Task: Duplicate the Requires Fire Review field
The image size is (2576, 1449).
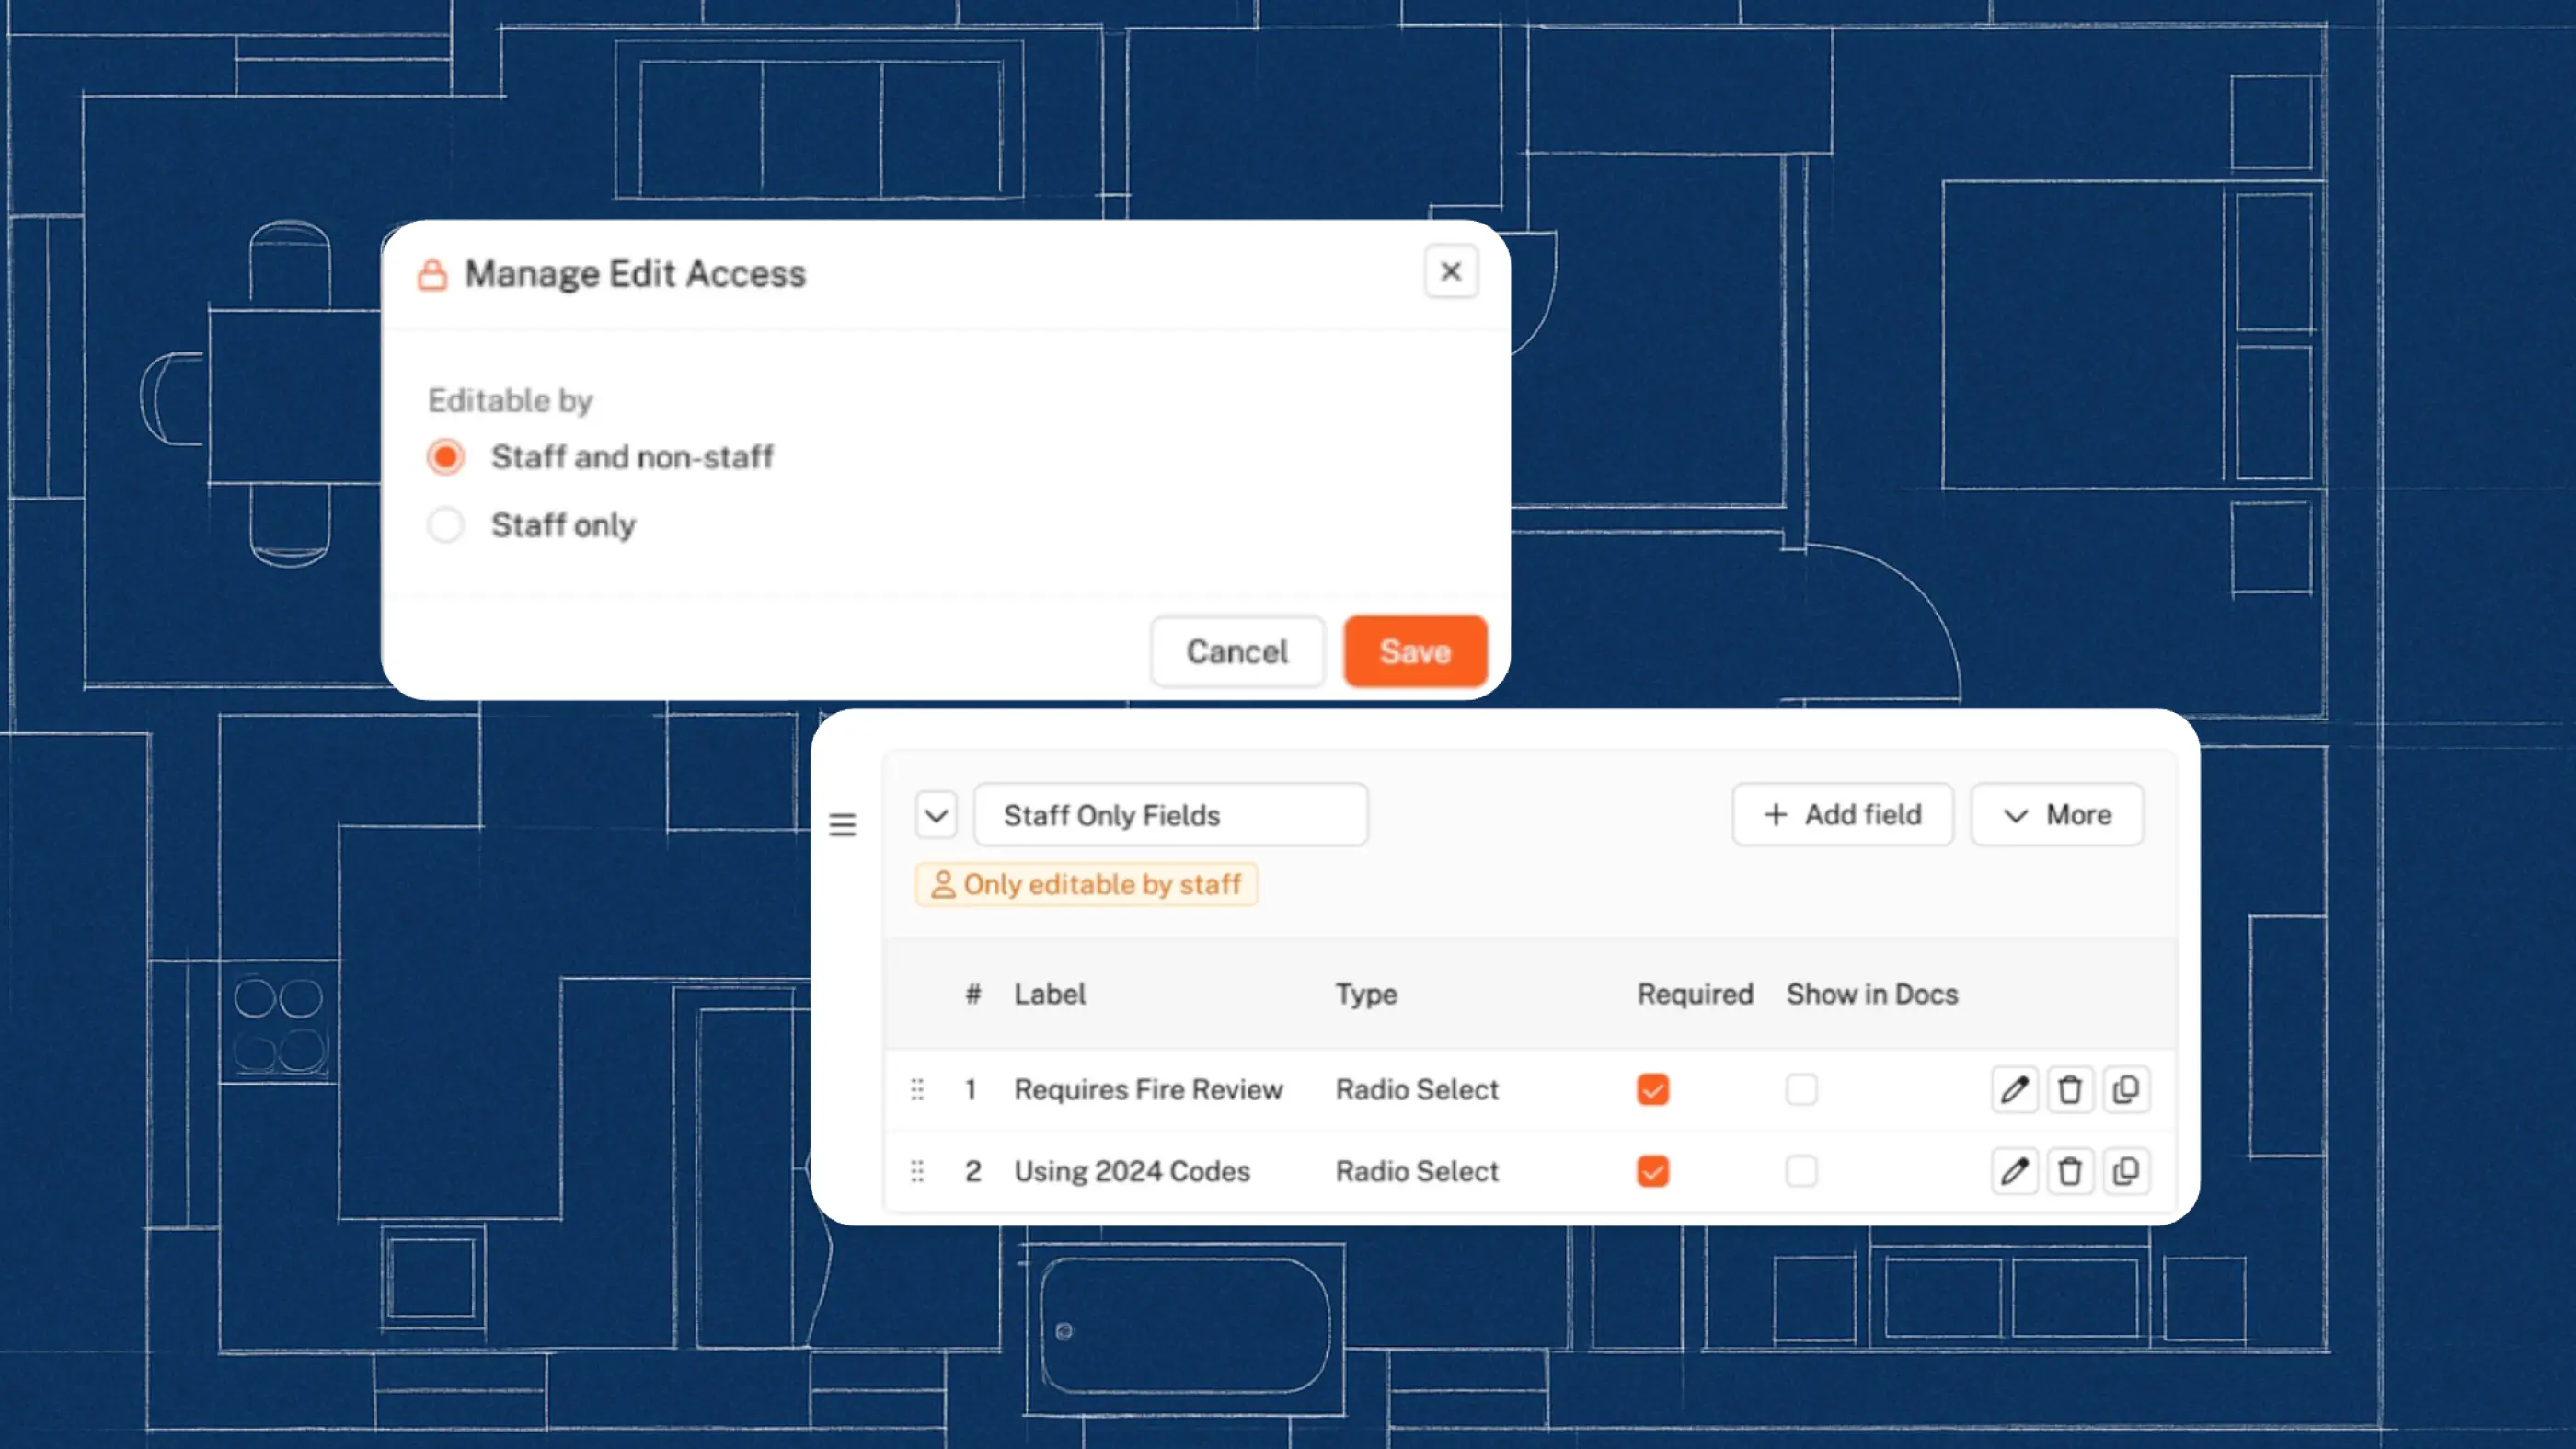Action: coord(2126,1089)
